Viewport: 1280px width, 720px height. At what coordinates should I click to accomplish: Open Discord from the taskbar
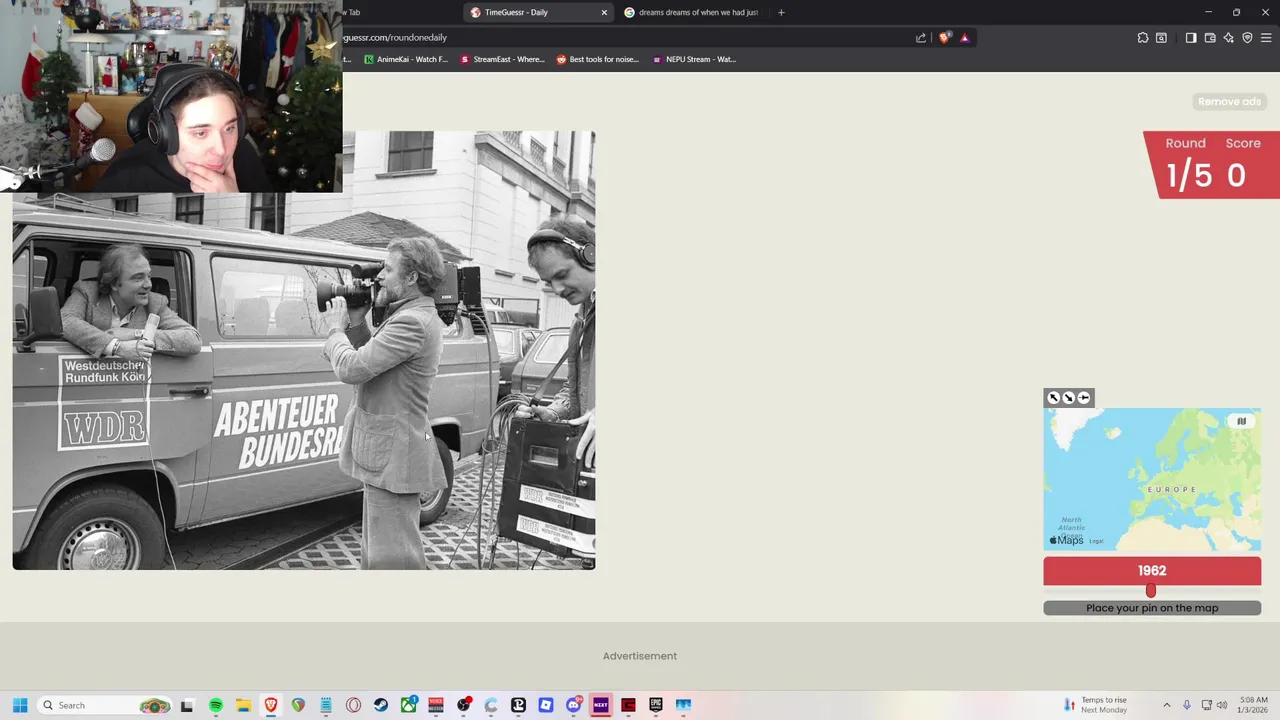click(x=573, y=705)
